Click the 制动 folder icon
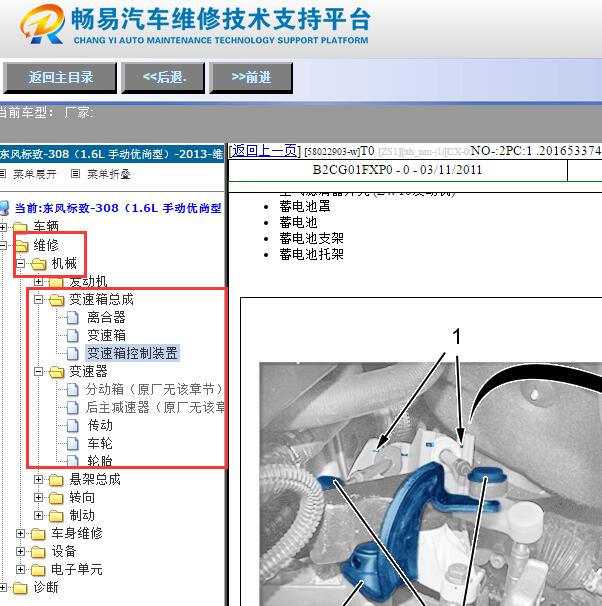 [x=56, y=516]
